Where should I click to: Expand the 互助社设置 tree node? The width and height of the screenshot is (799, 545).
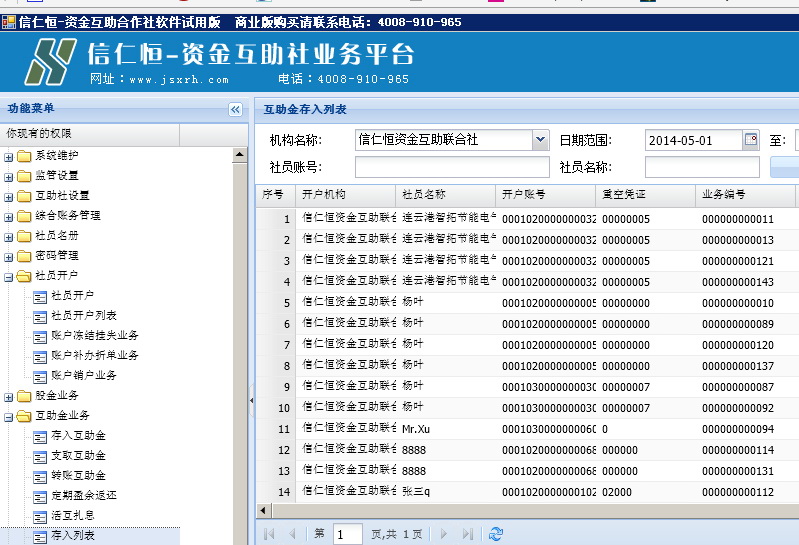9,197
